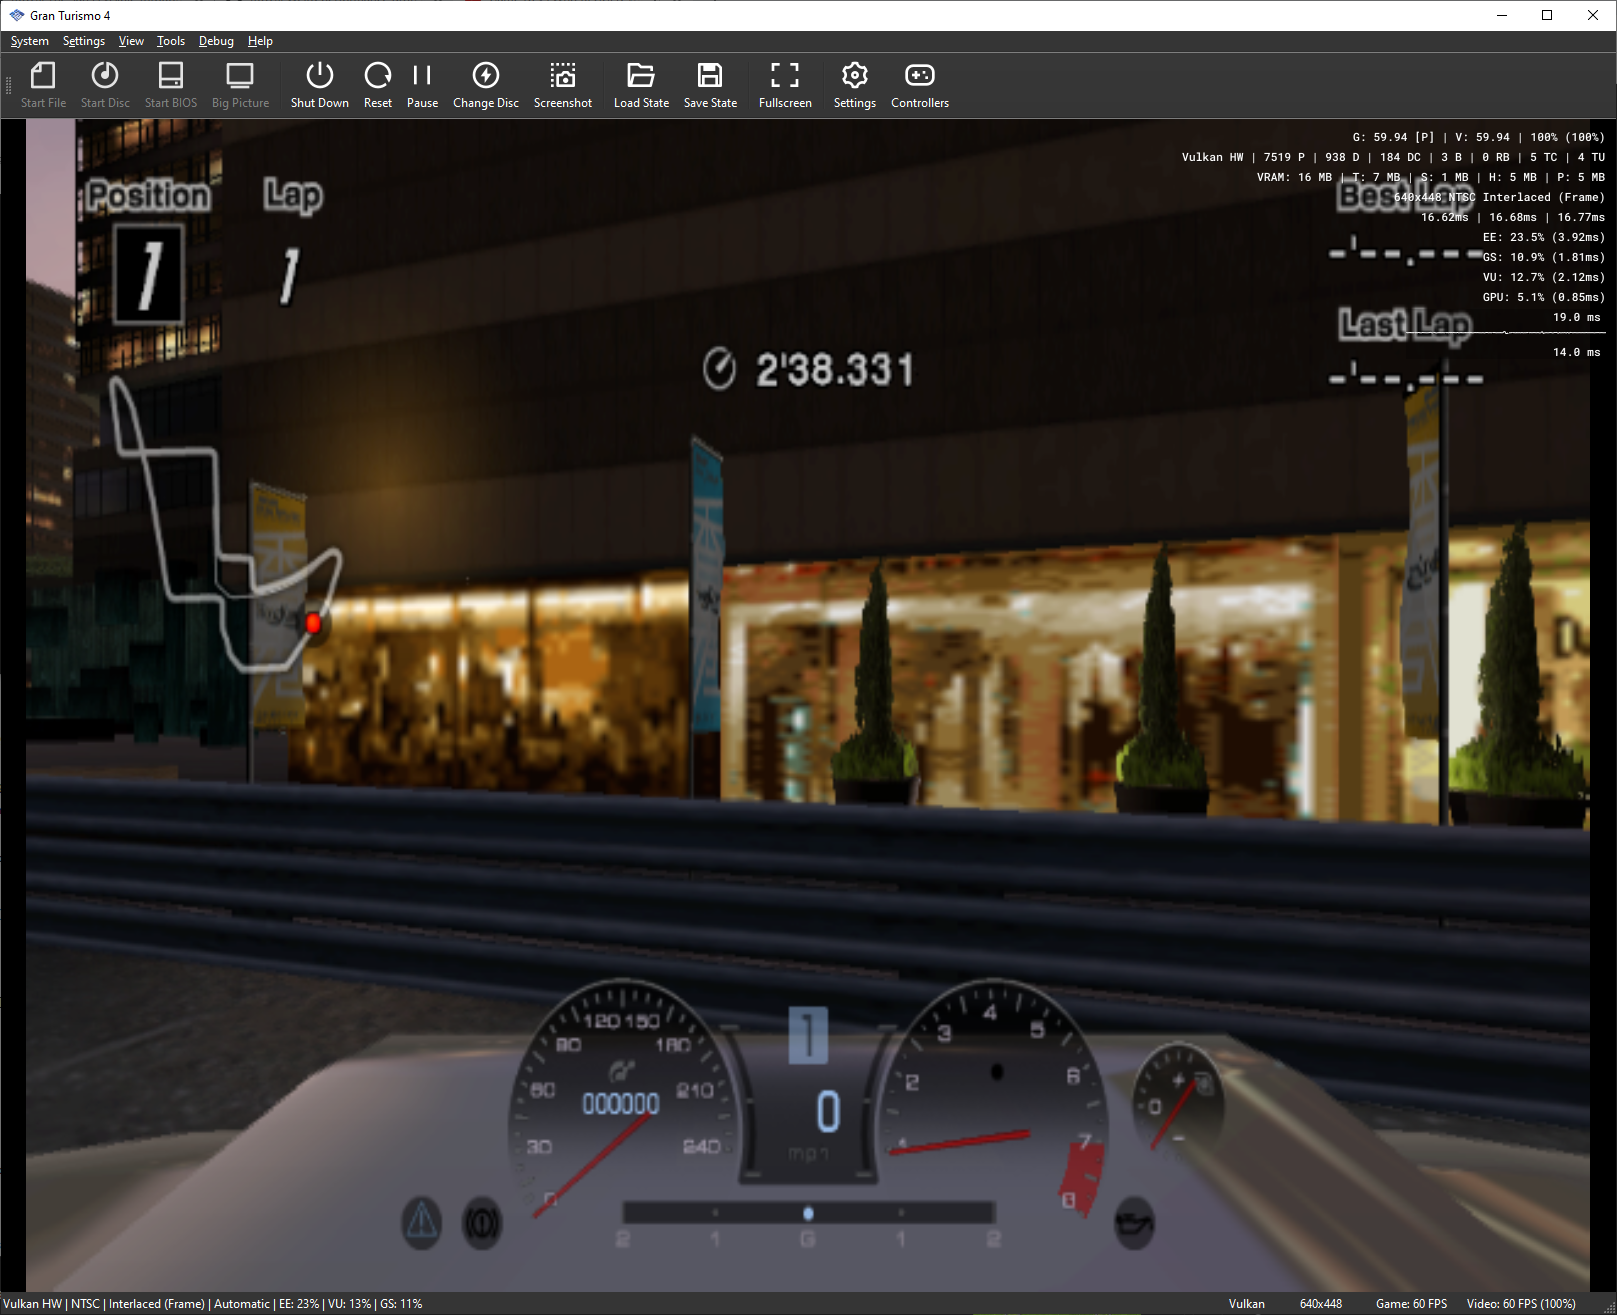The width and height of the screenshot is (1617, 1315).
Task: Open Controllers configuration
Action: 920,85
